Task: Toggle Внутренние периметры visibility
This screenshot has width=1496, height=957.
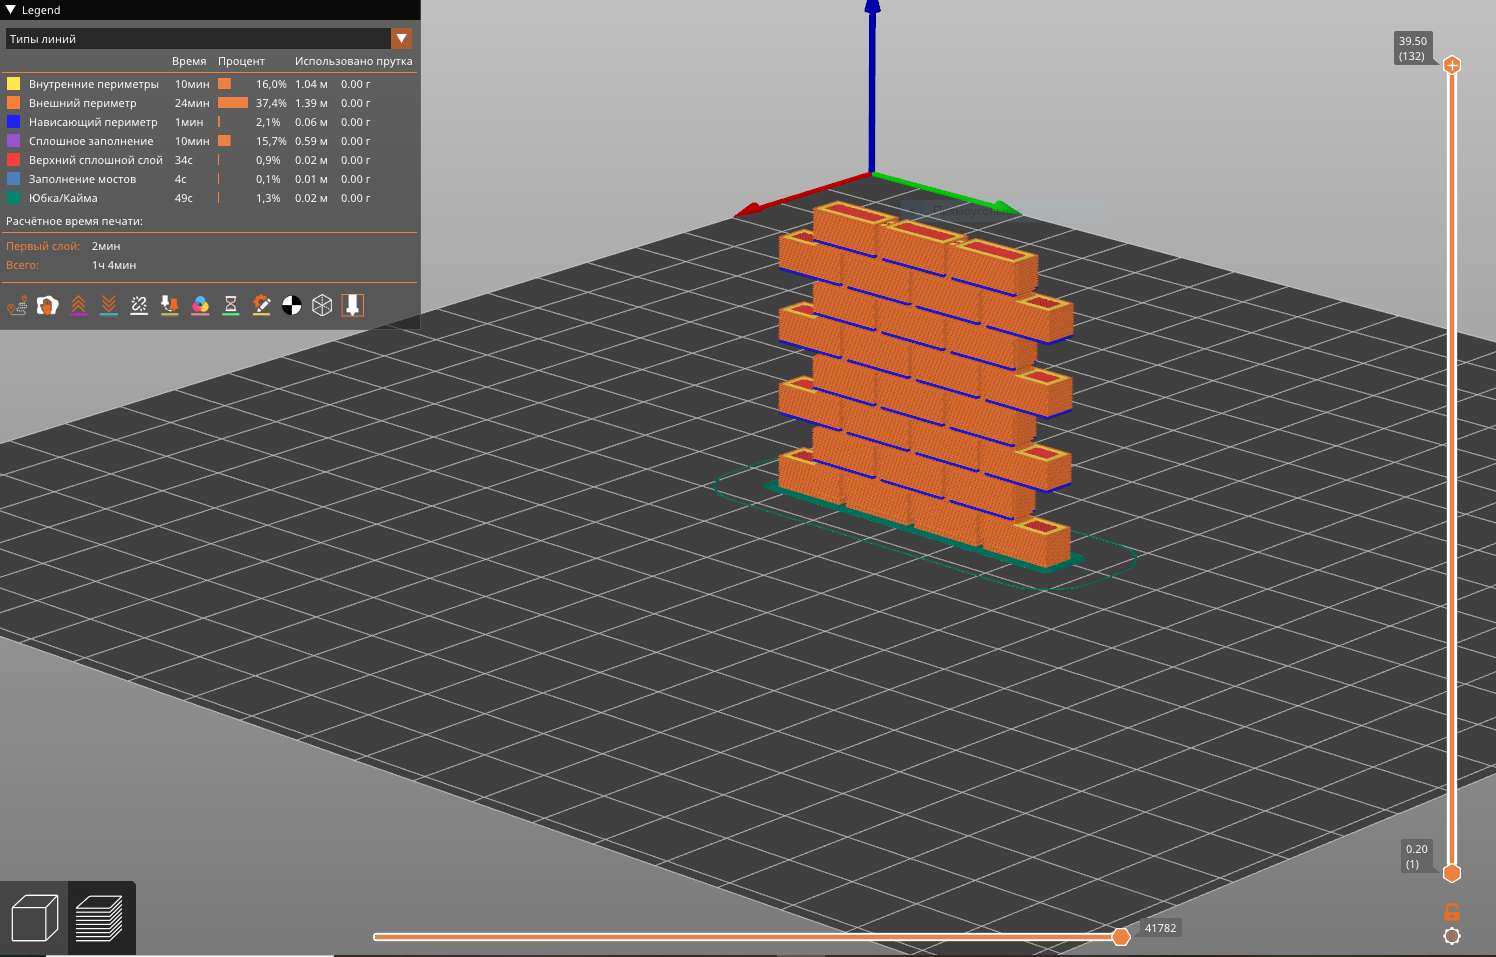Action: point(210,84)
